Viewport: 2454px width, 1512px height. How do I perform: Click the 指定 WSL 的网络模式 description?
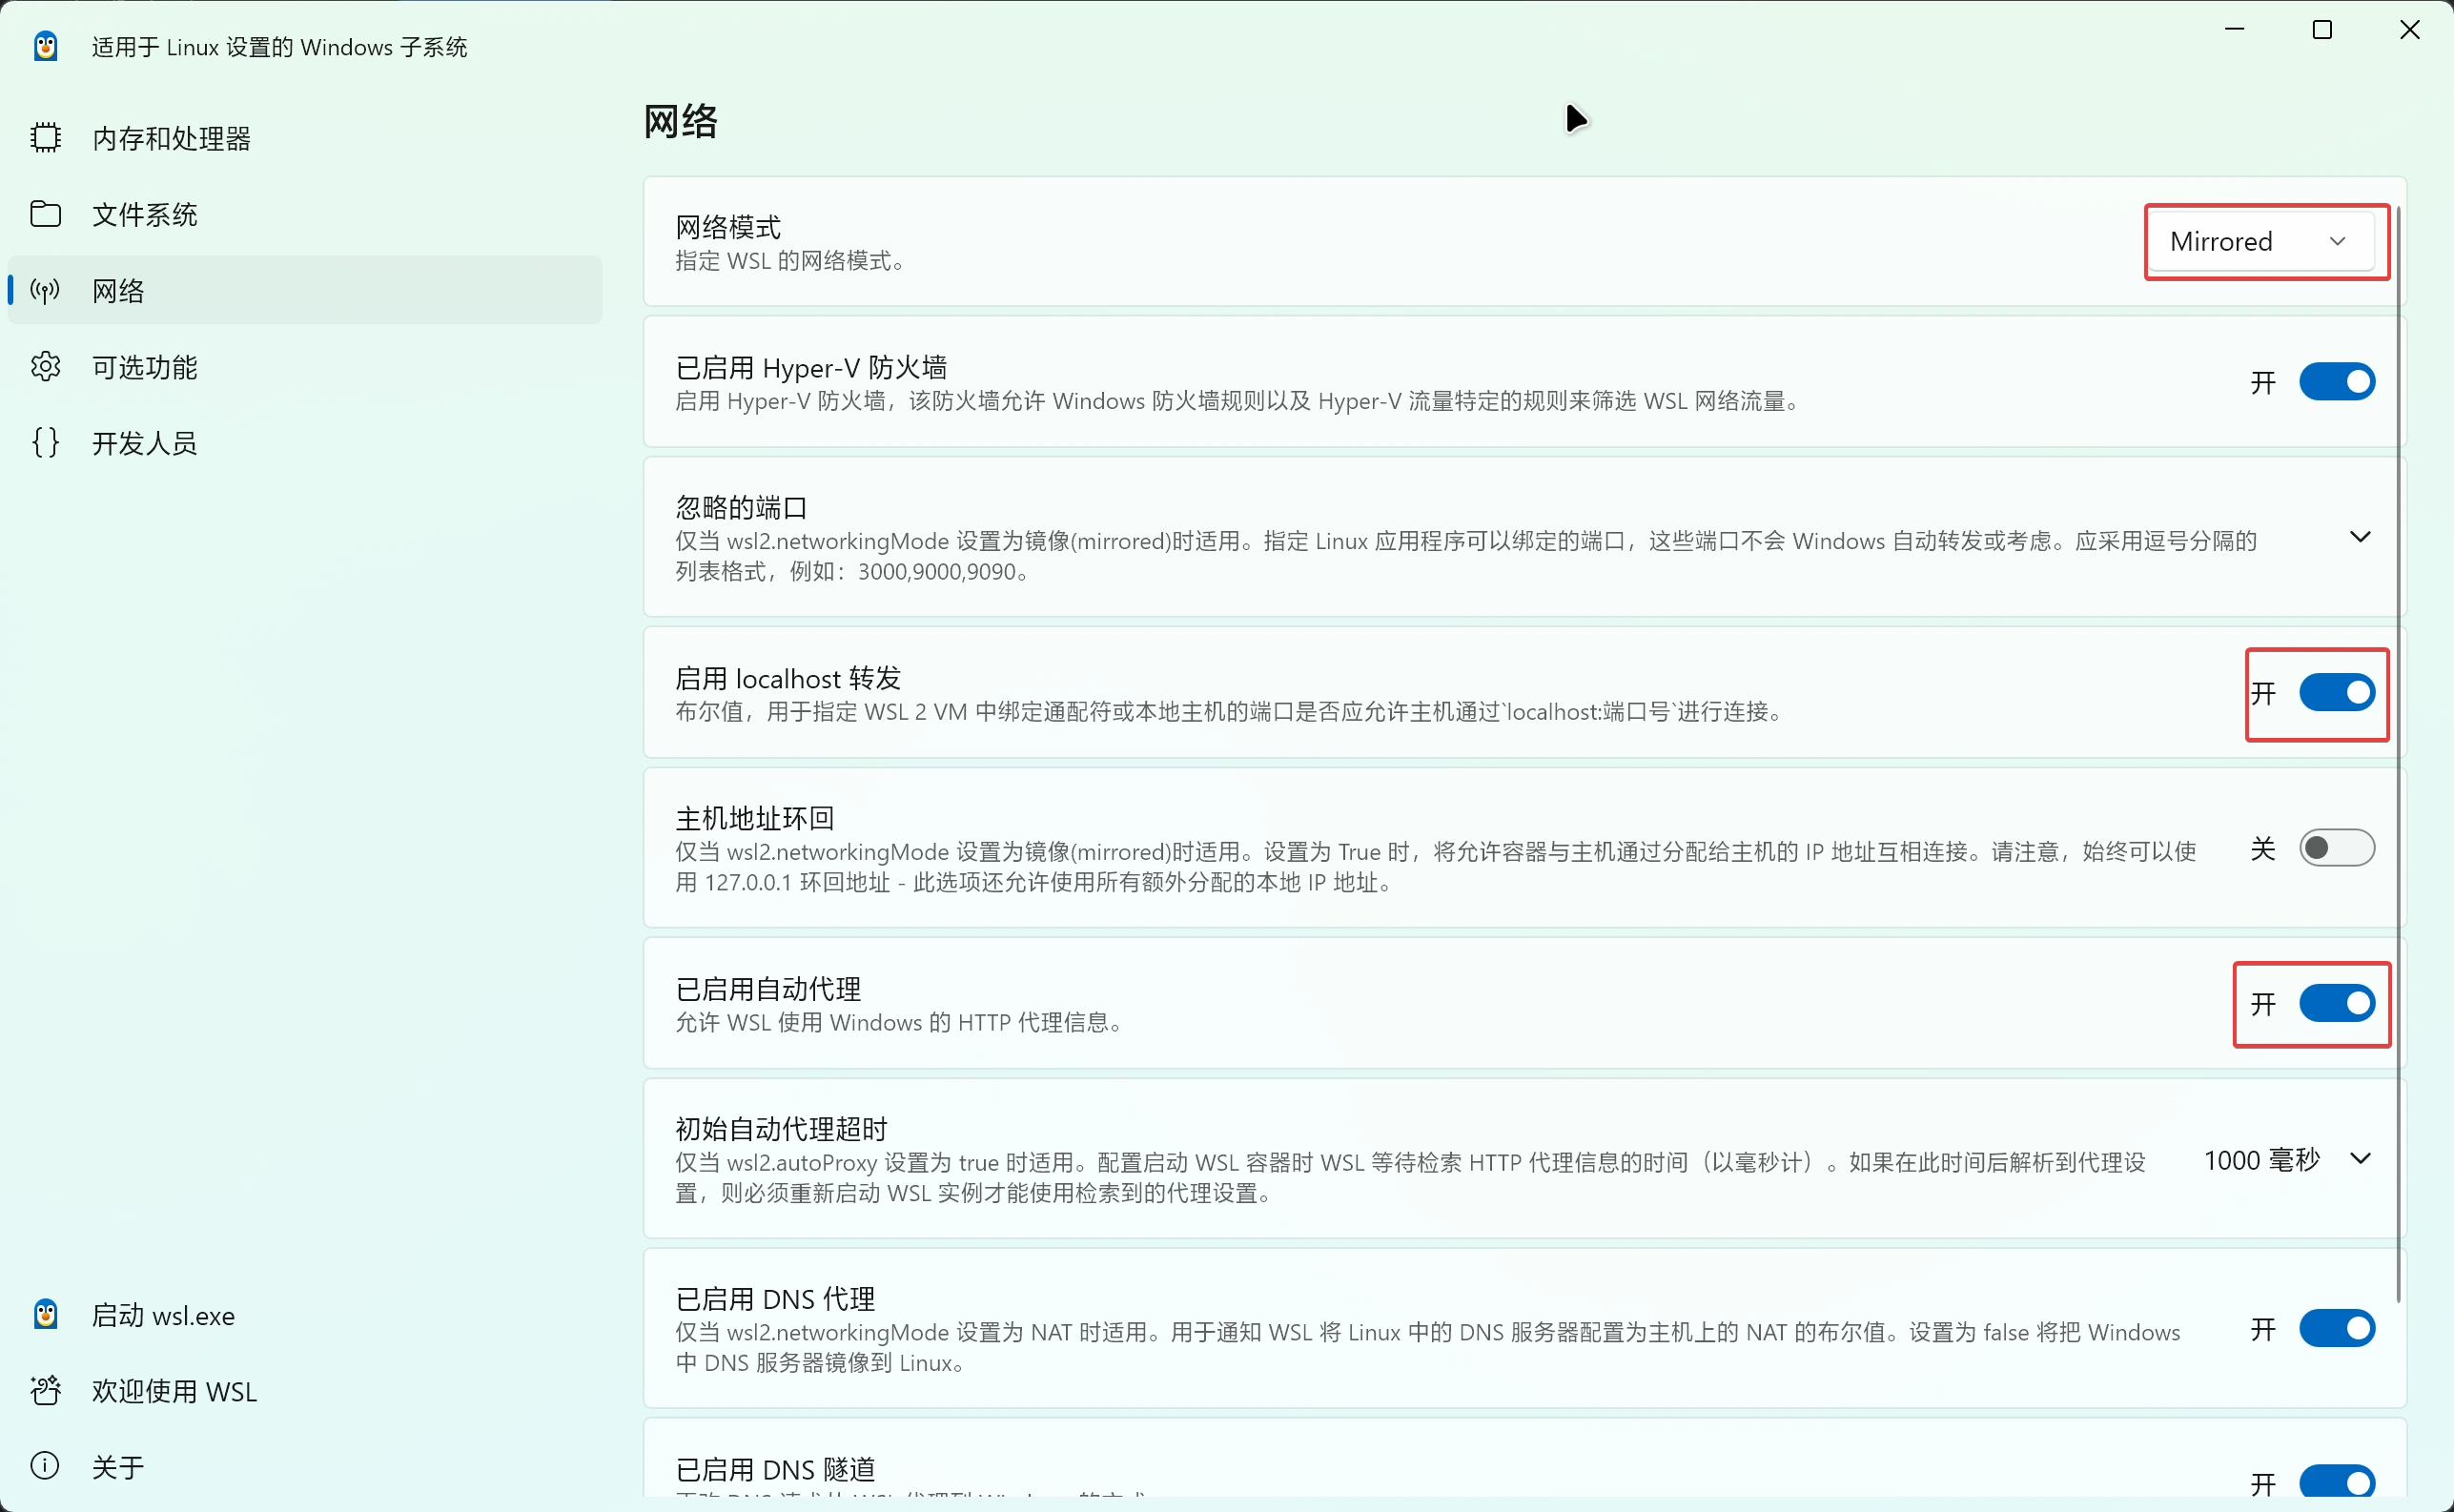(x=790, y=261)
